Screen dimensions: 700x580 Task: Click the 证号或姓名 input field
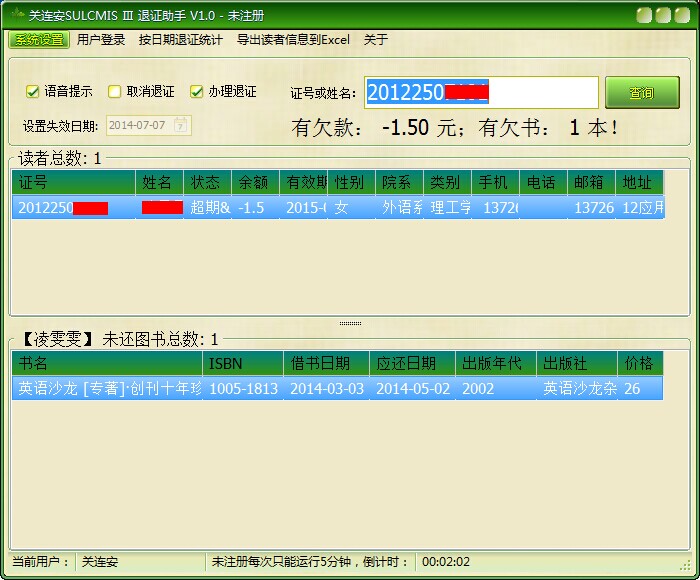click(x=480, y=93)
